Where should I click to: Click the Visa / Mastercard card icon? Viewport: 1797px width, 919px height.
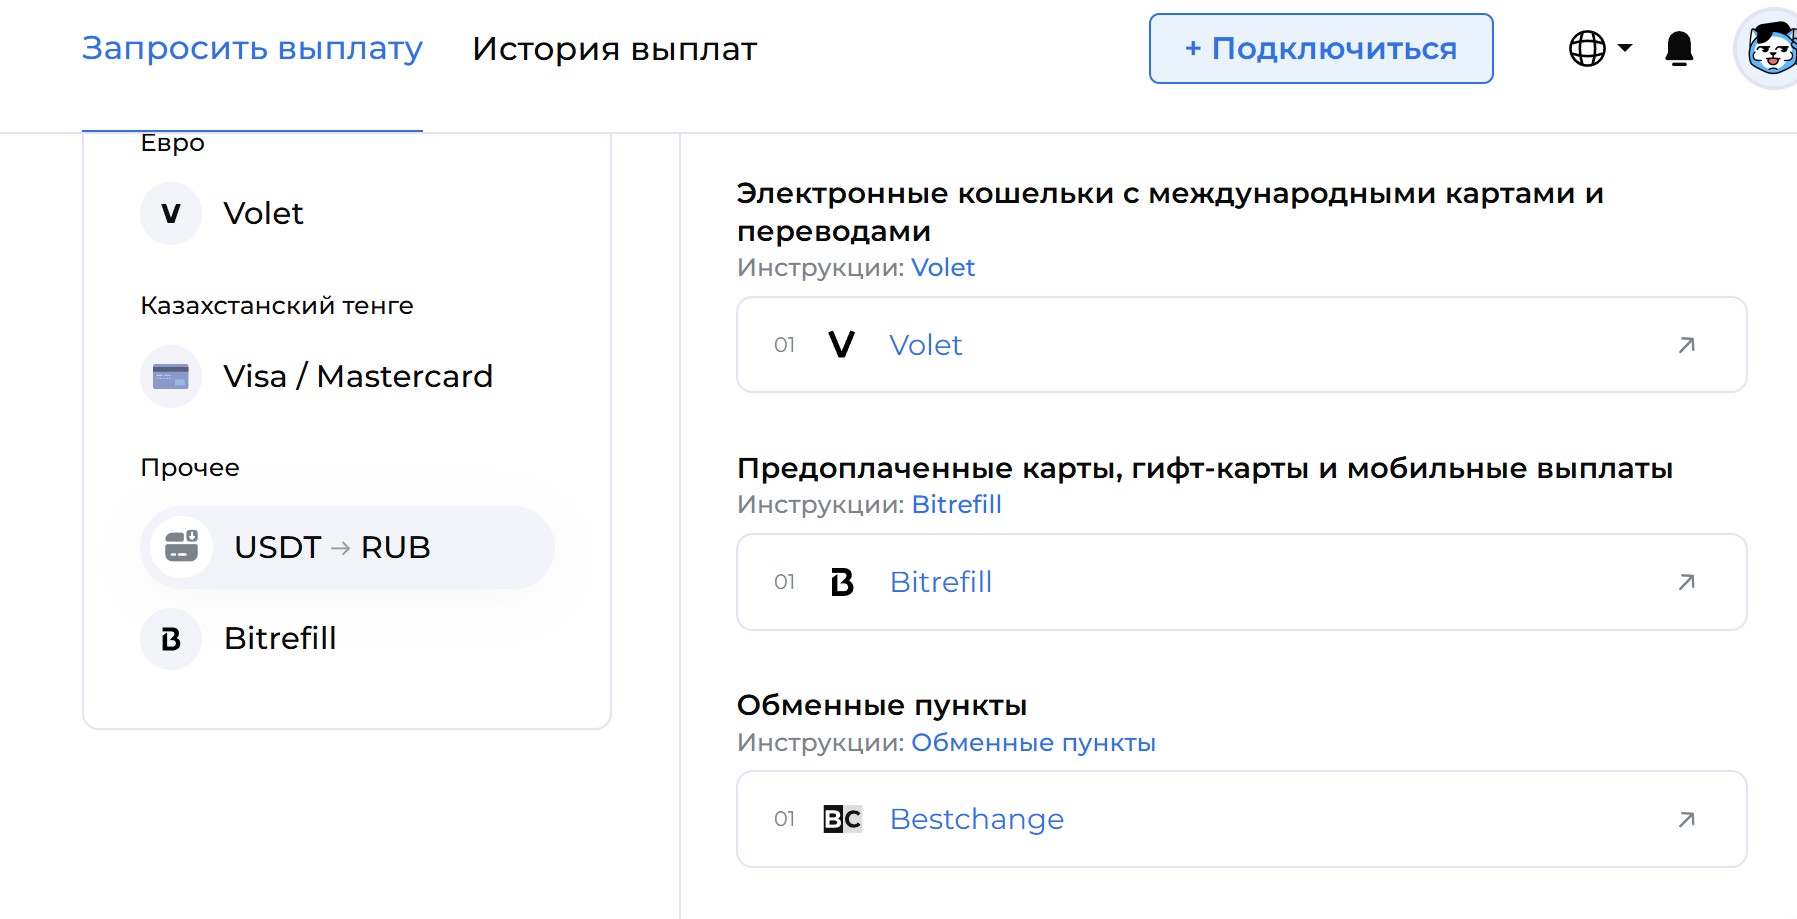click(171, 376)
